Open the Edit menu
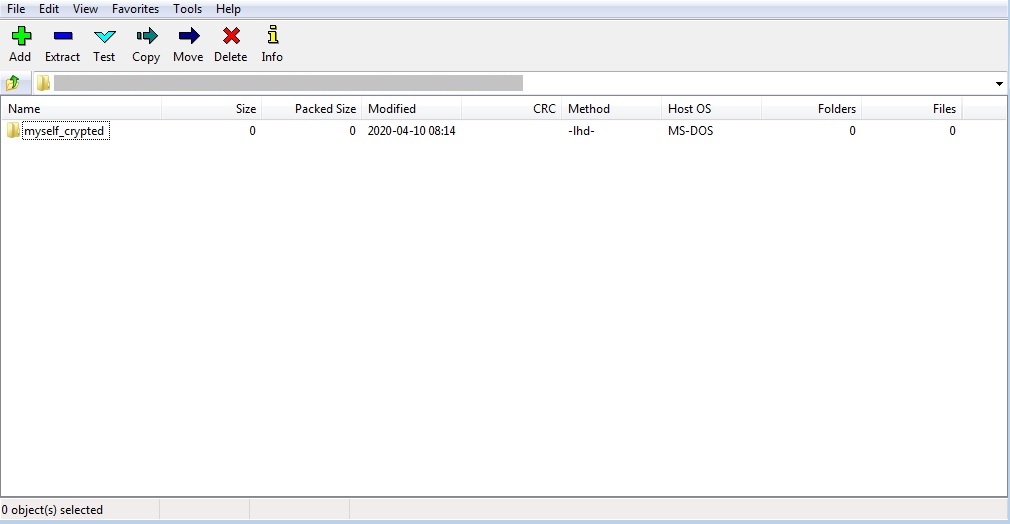 coord(49,9)
